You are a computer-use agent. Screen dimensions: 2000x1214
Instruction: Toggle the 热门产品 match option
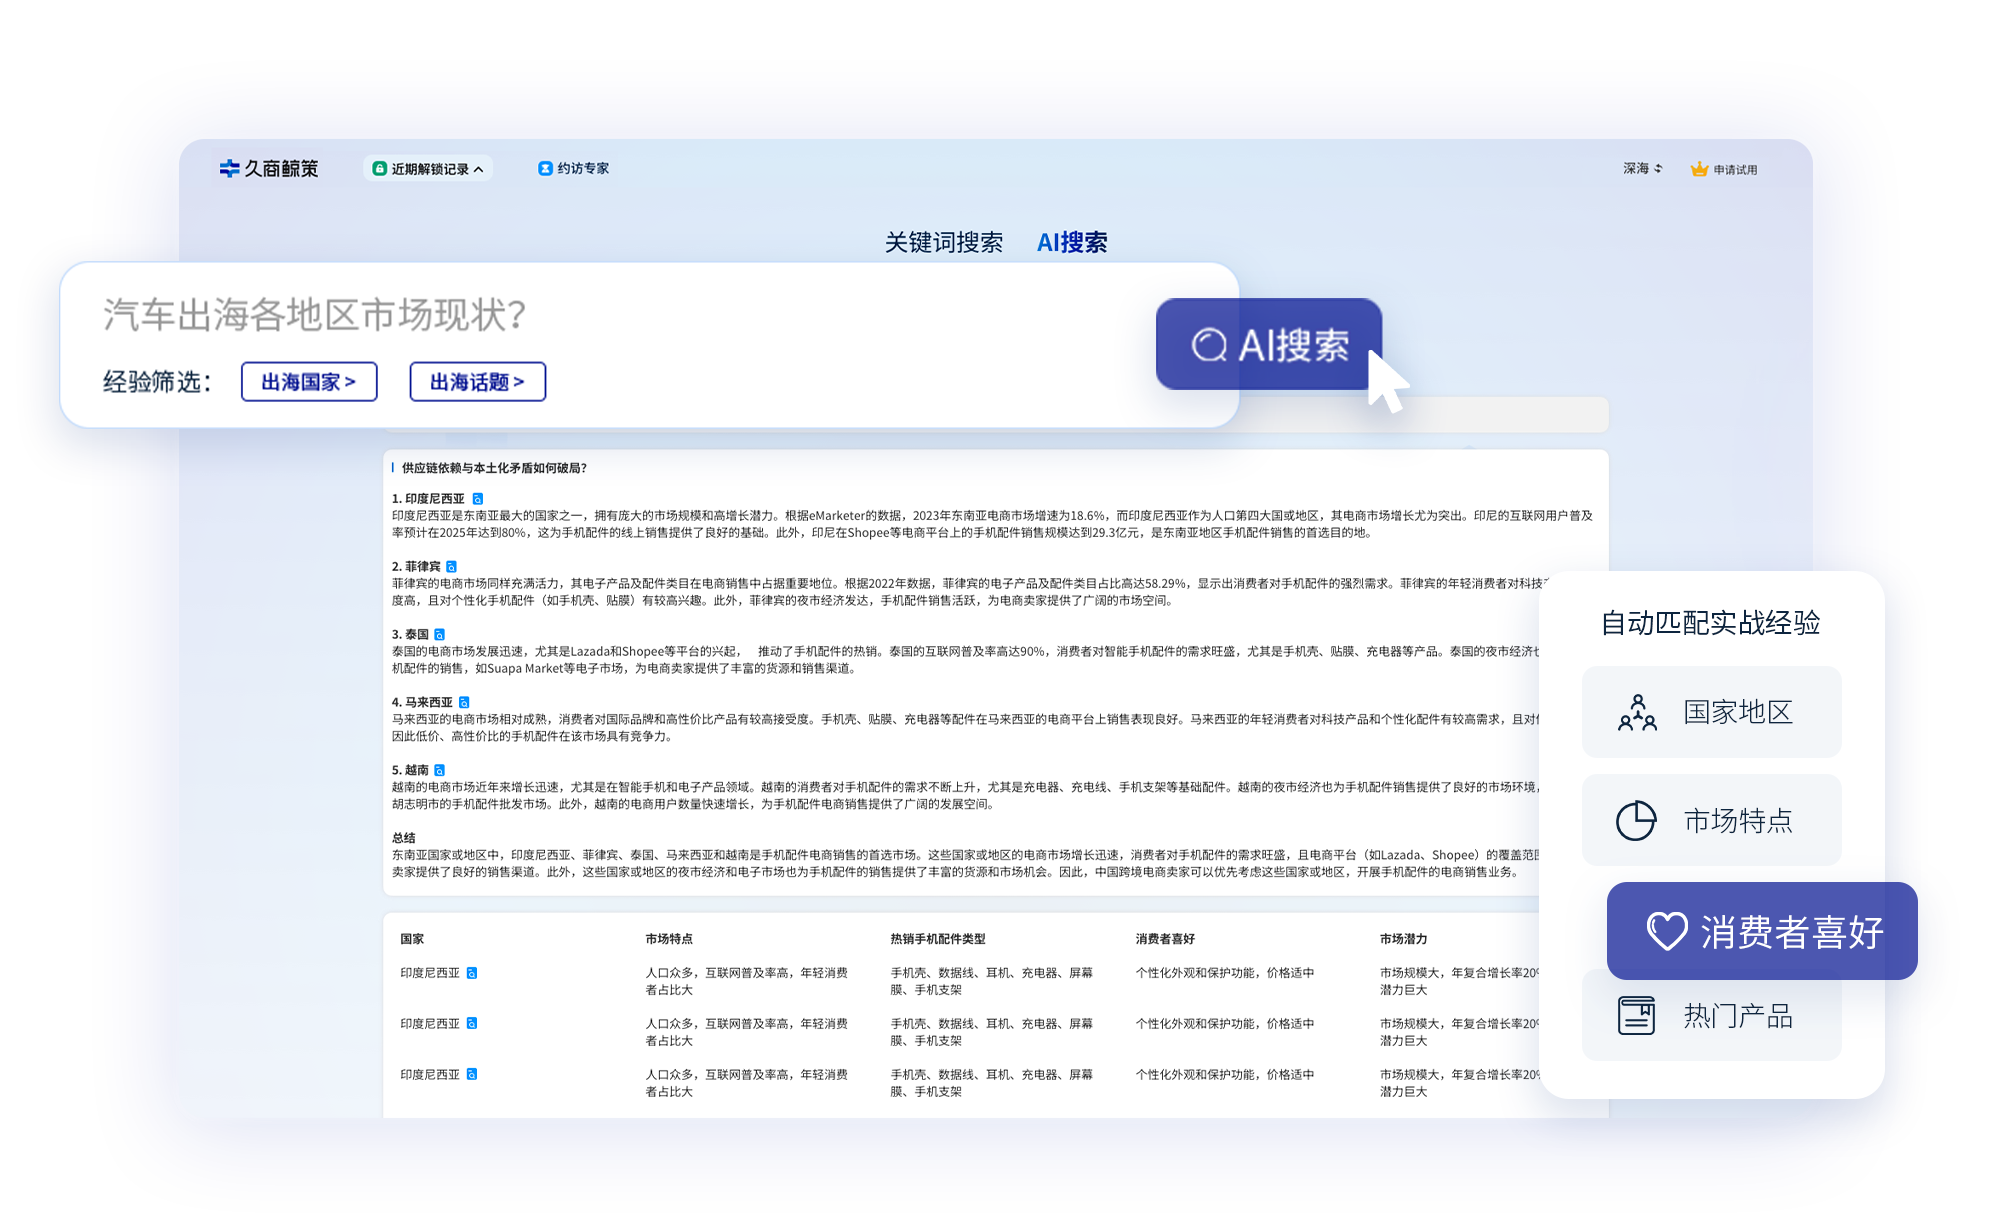click(x=1712, y=1016)
